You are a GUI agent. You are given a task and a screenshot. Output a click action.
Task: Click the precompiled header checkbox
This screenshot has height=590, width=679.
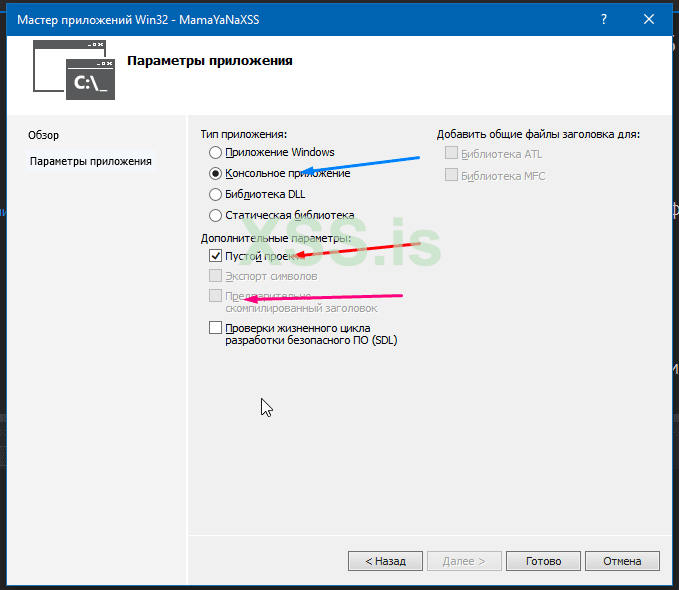[x=215, y=296]
